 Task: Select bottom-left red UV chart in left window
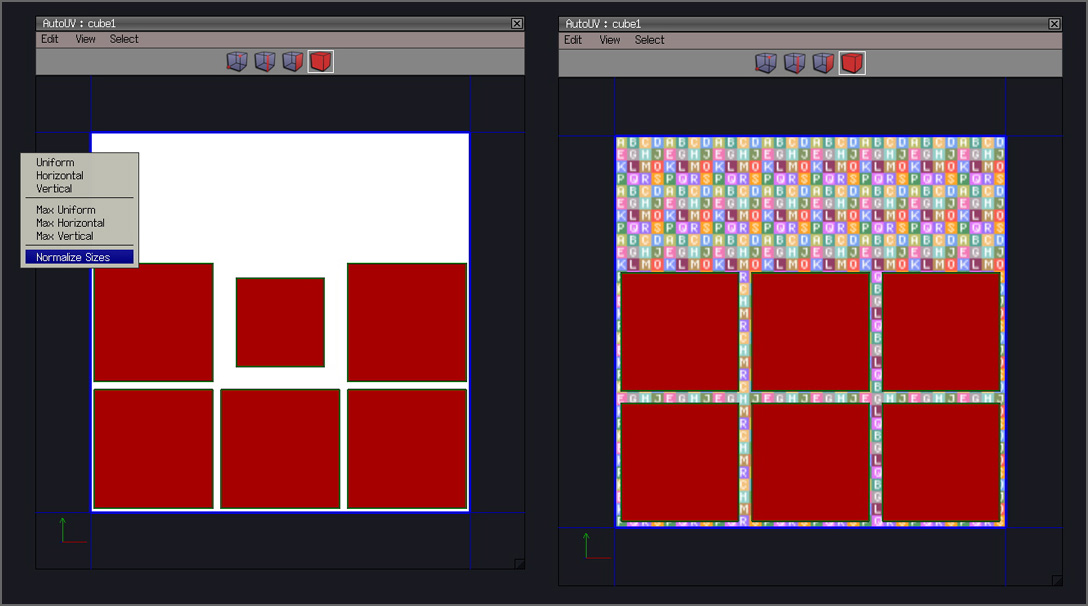point(153,449)
